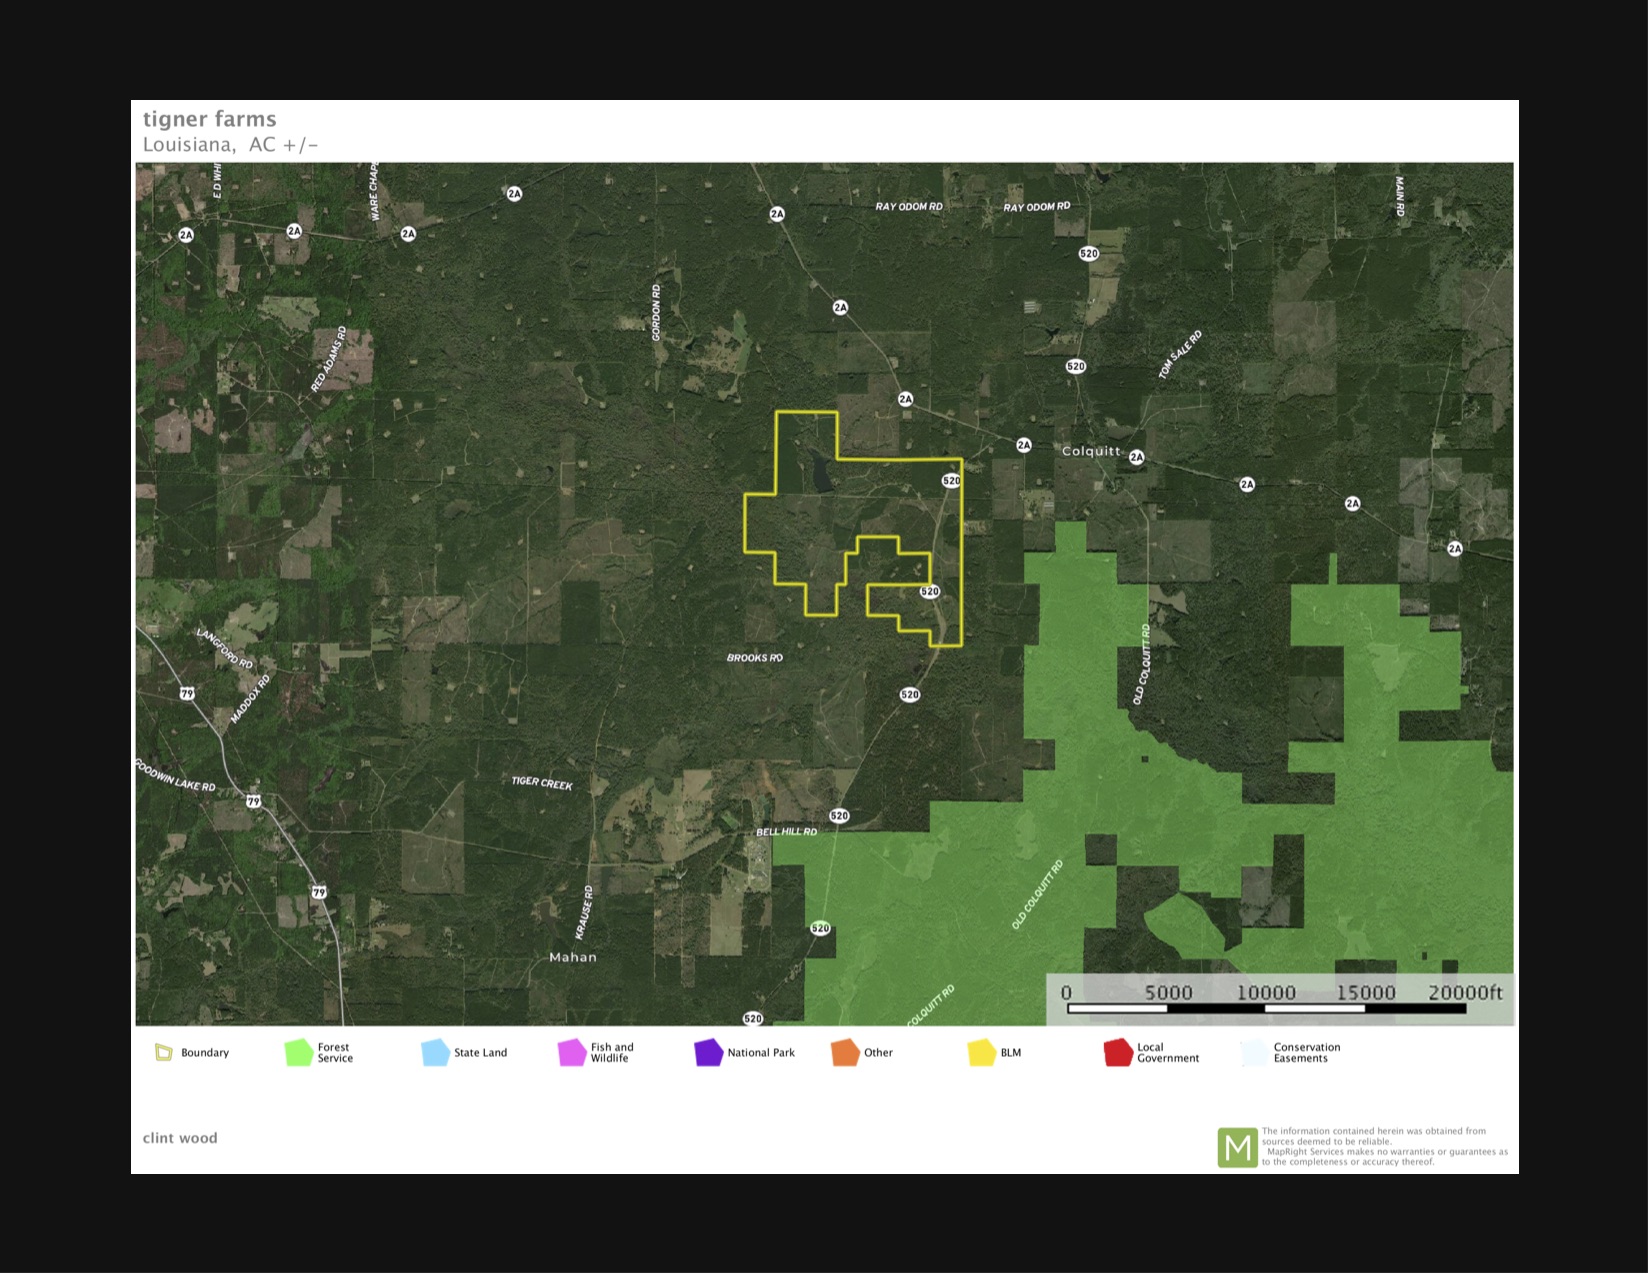This screenshot has width=1650, height=1275.
Task: Select the yellow BLM legend swatch
Action: pos(982,1052)
